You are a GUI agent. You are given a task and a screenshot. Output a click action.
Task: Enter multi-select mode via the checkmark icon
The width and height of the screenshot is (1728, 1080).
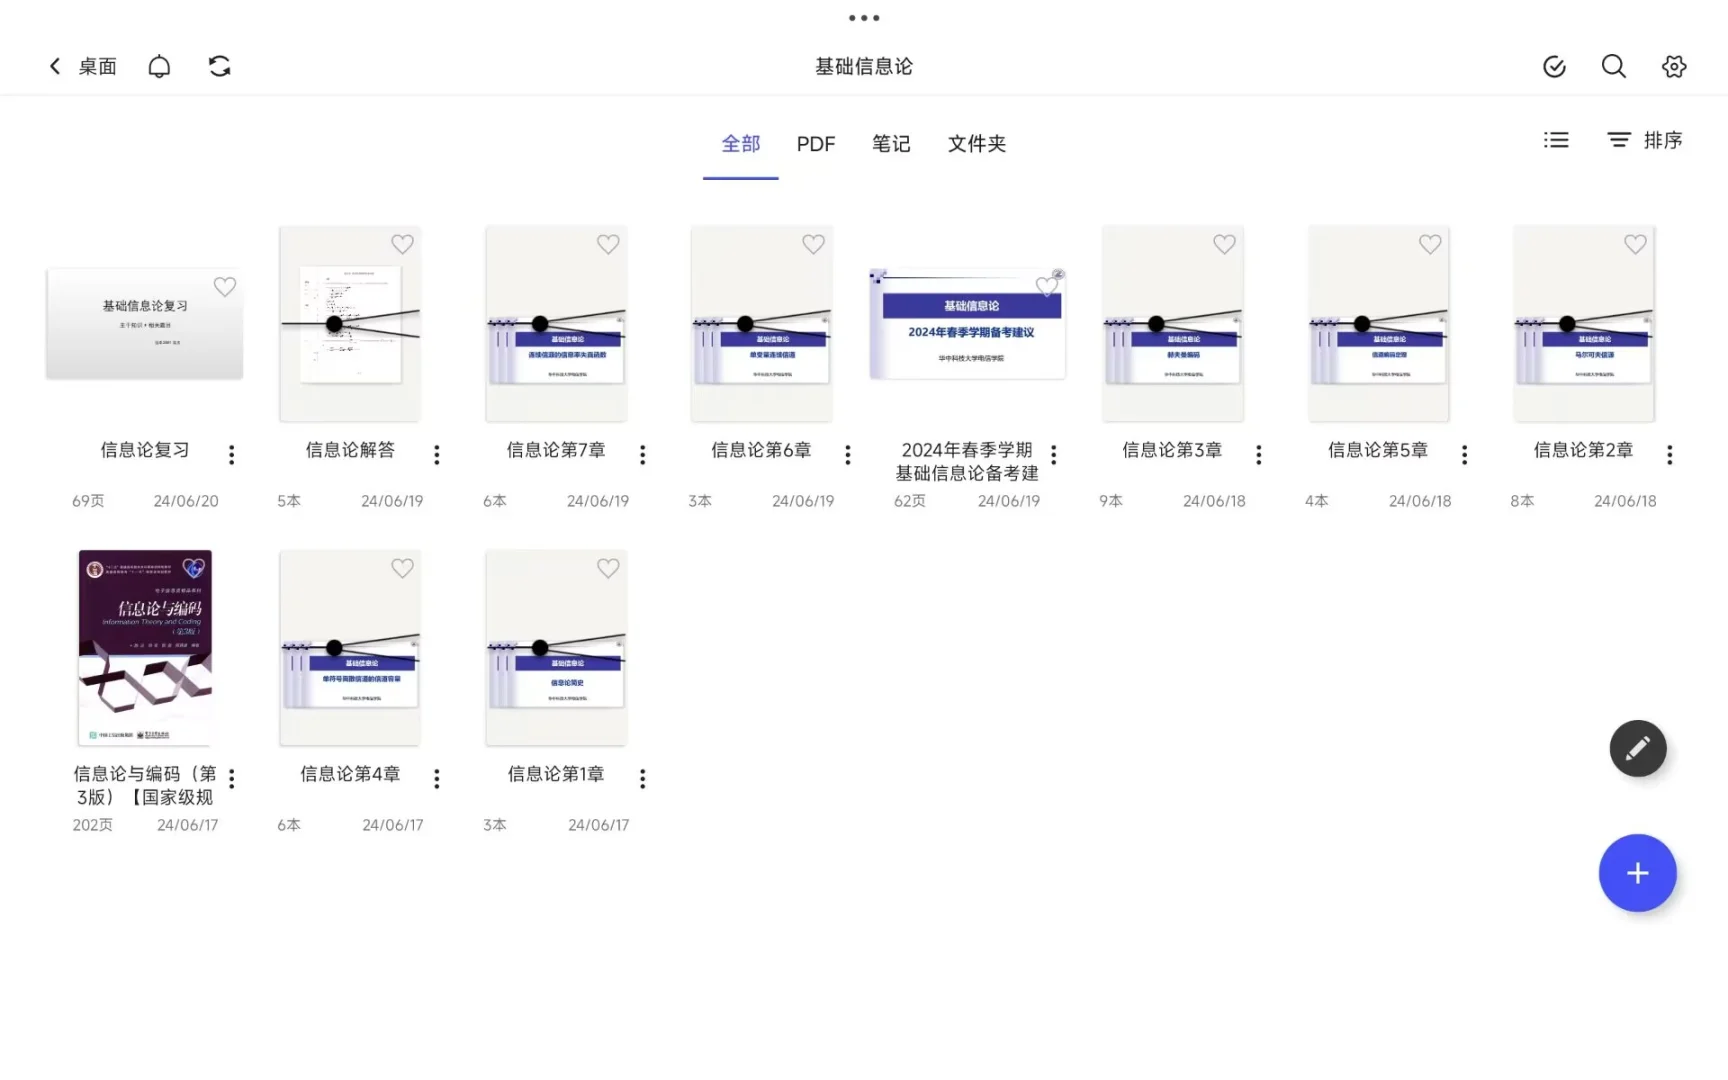[x=1553, y=65]
